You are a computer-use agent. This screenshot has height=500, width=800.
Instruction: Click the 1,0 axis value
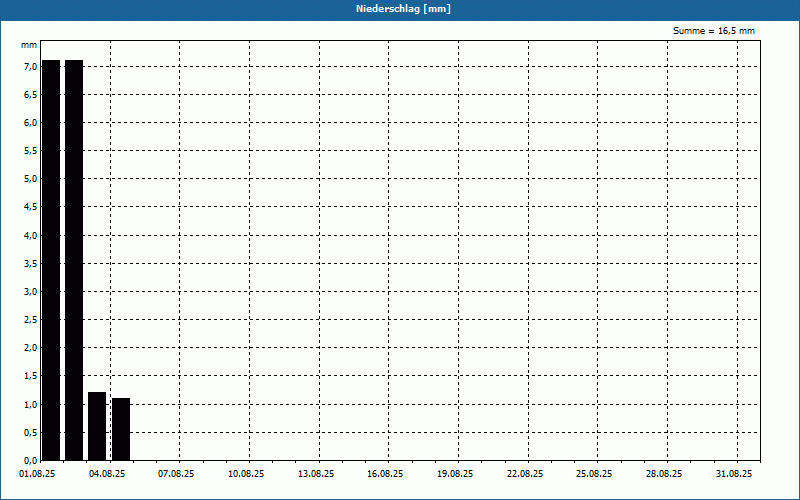pos(30,405)
